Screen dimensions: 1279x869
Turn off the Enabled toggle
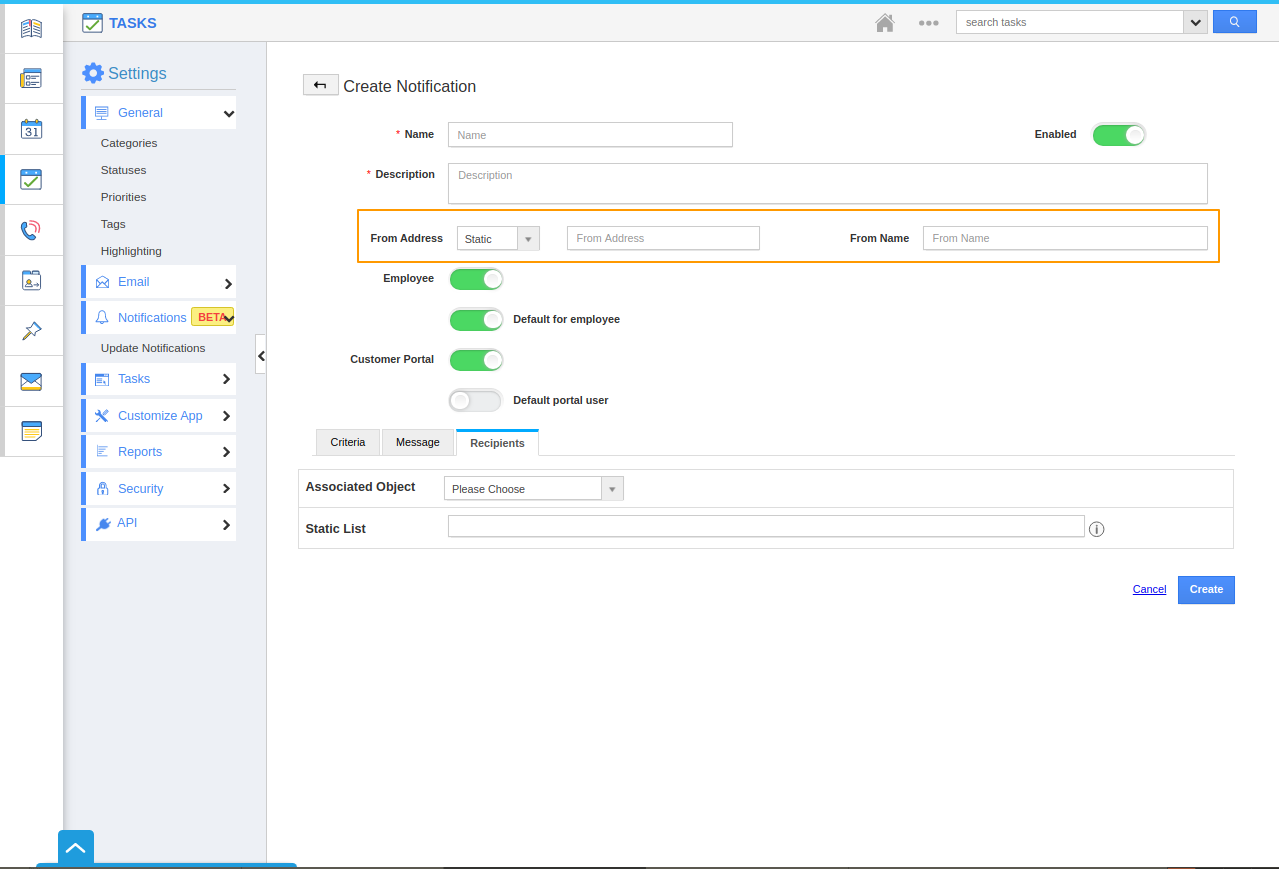(x=1118, y=135)
